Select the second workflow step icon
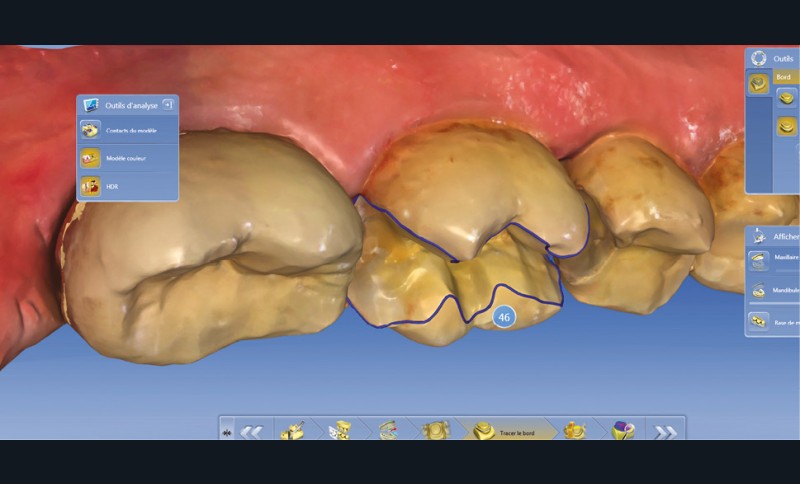 pos(340,431)
